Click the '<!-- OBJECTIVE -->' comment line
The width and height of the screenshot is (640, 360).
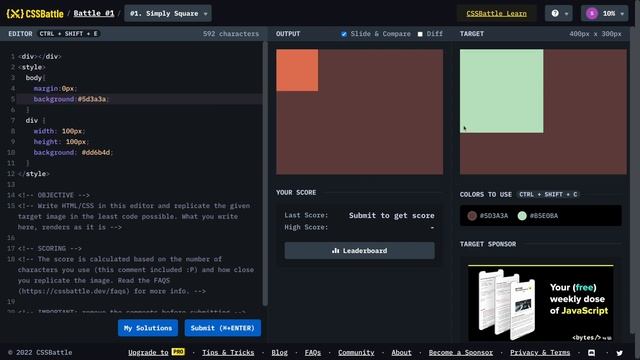(54, 195)
